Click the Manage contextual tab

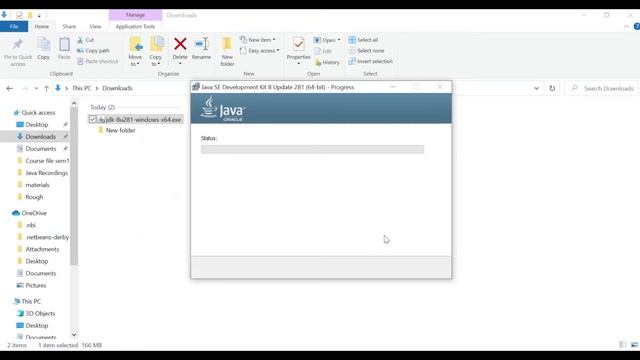pyautogui.click(x=135, y=15)
